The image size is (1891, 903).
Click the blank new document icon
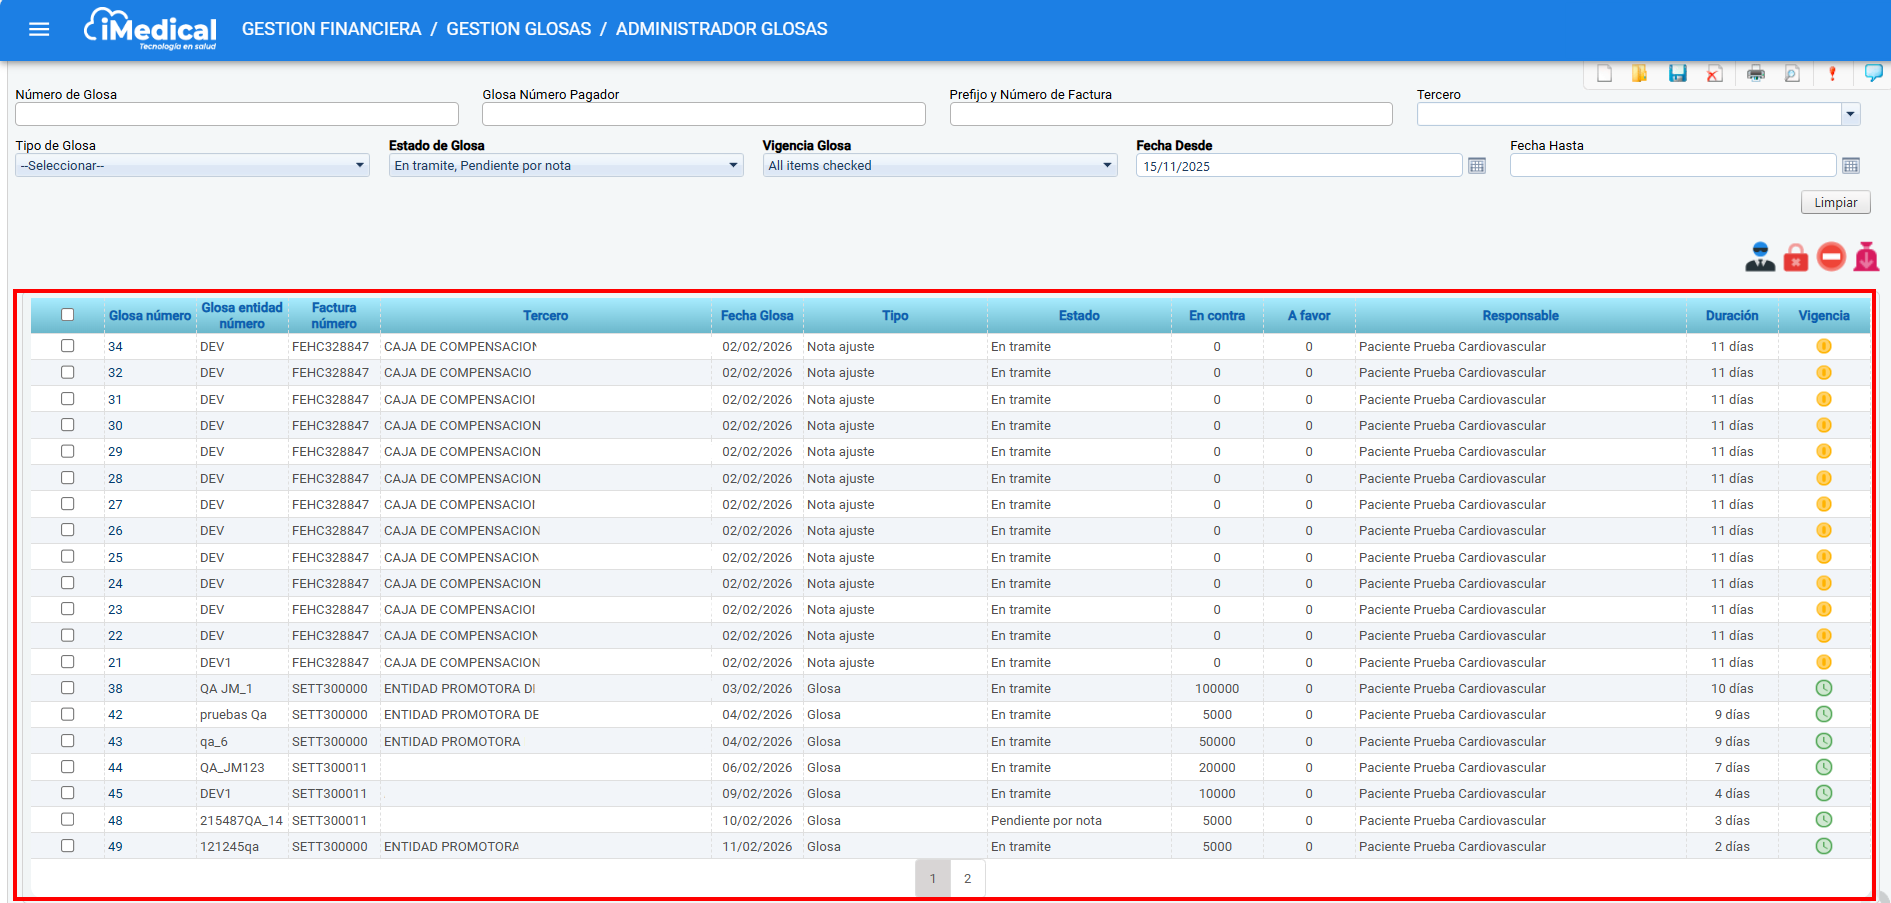[1604, 74]
